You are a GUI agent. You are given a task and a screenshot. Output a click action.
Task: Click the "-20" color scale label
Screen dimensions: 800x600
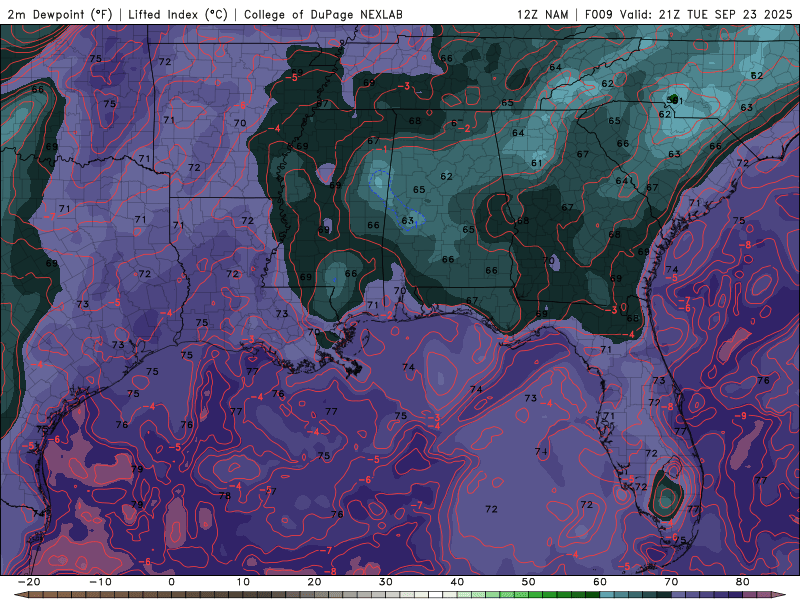(29, 582)
